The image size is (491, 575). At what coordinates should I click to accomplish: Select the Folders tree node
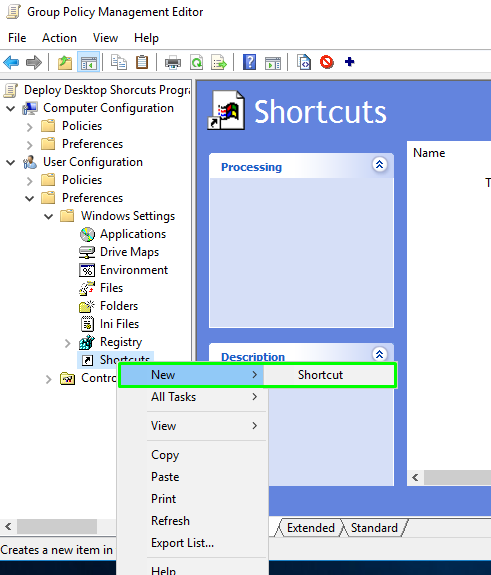pos(119,306)
